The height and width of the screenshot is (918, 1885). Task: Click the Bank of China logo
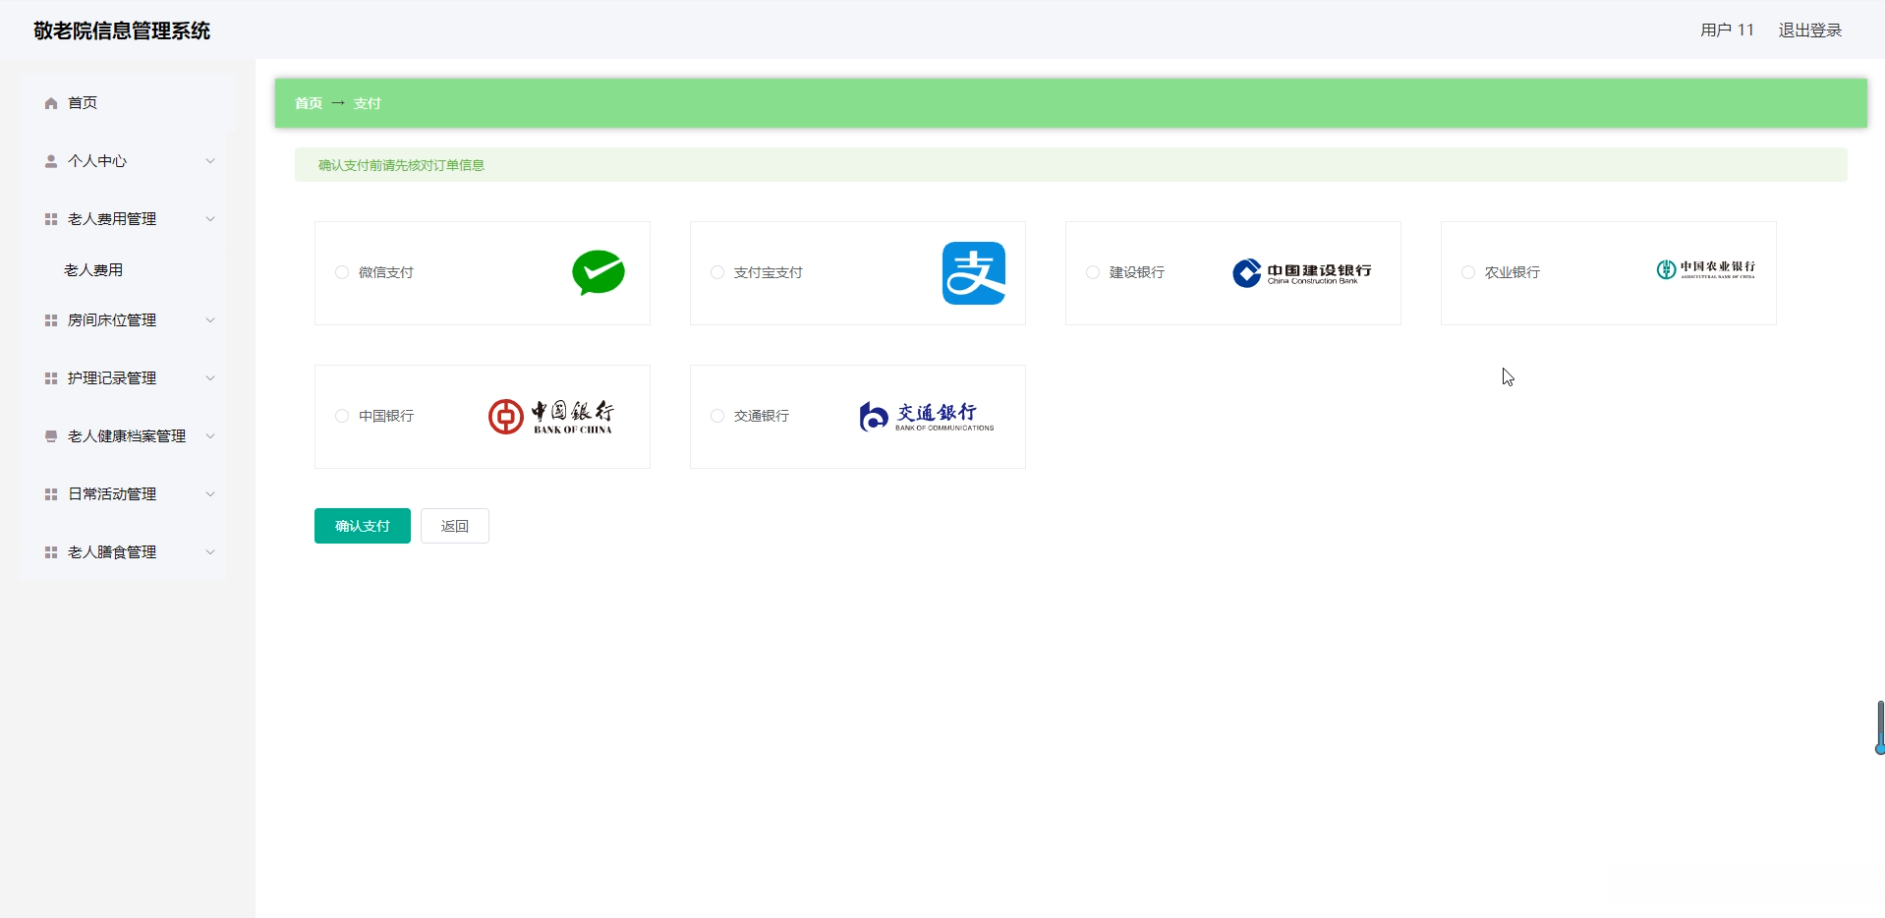coord(551,416)
